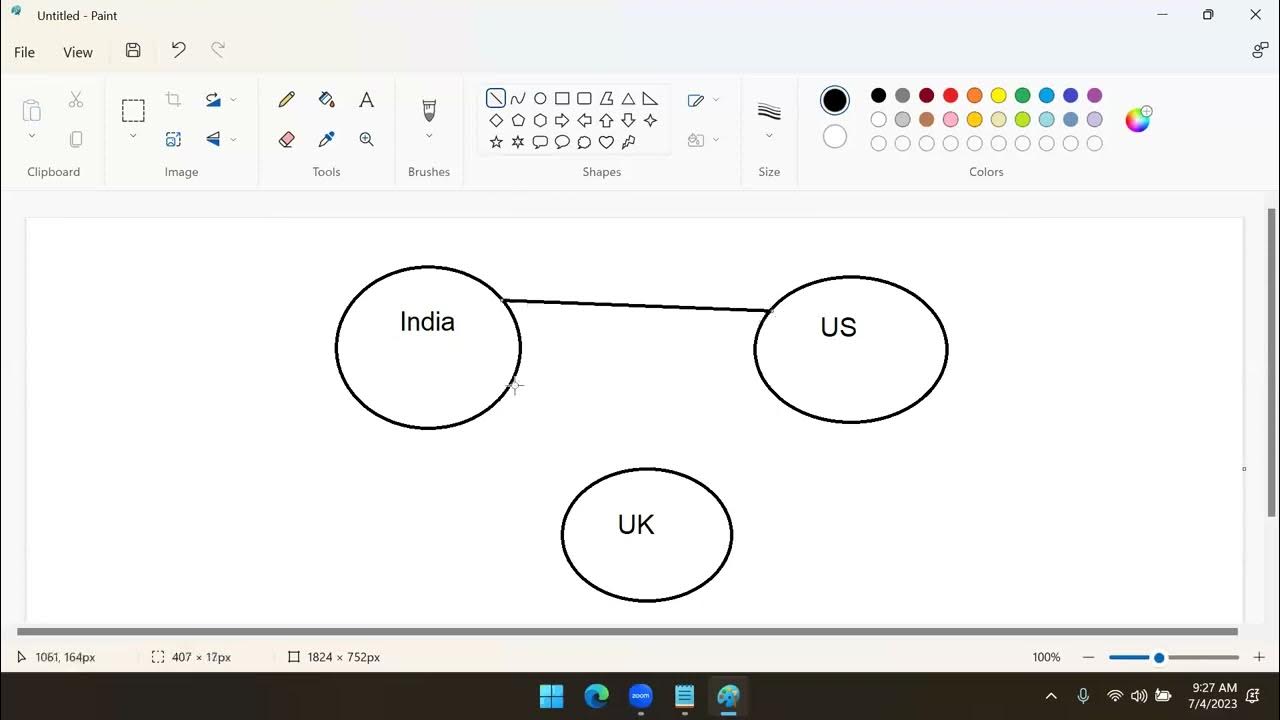Choose the Color 1 black circle

pos(835,100)
